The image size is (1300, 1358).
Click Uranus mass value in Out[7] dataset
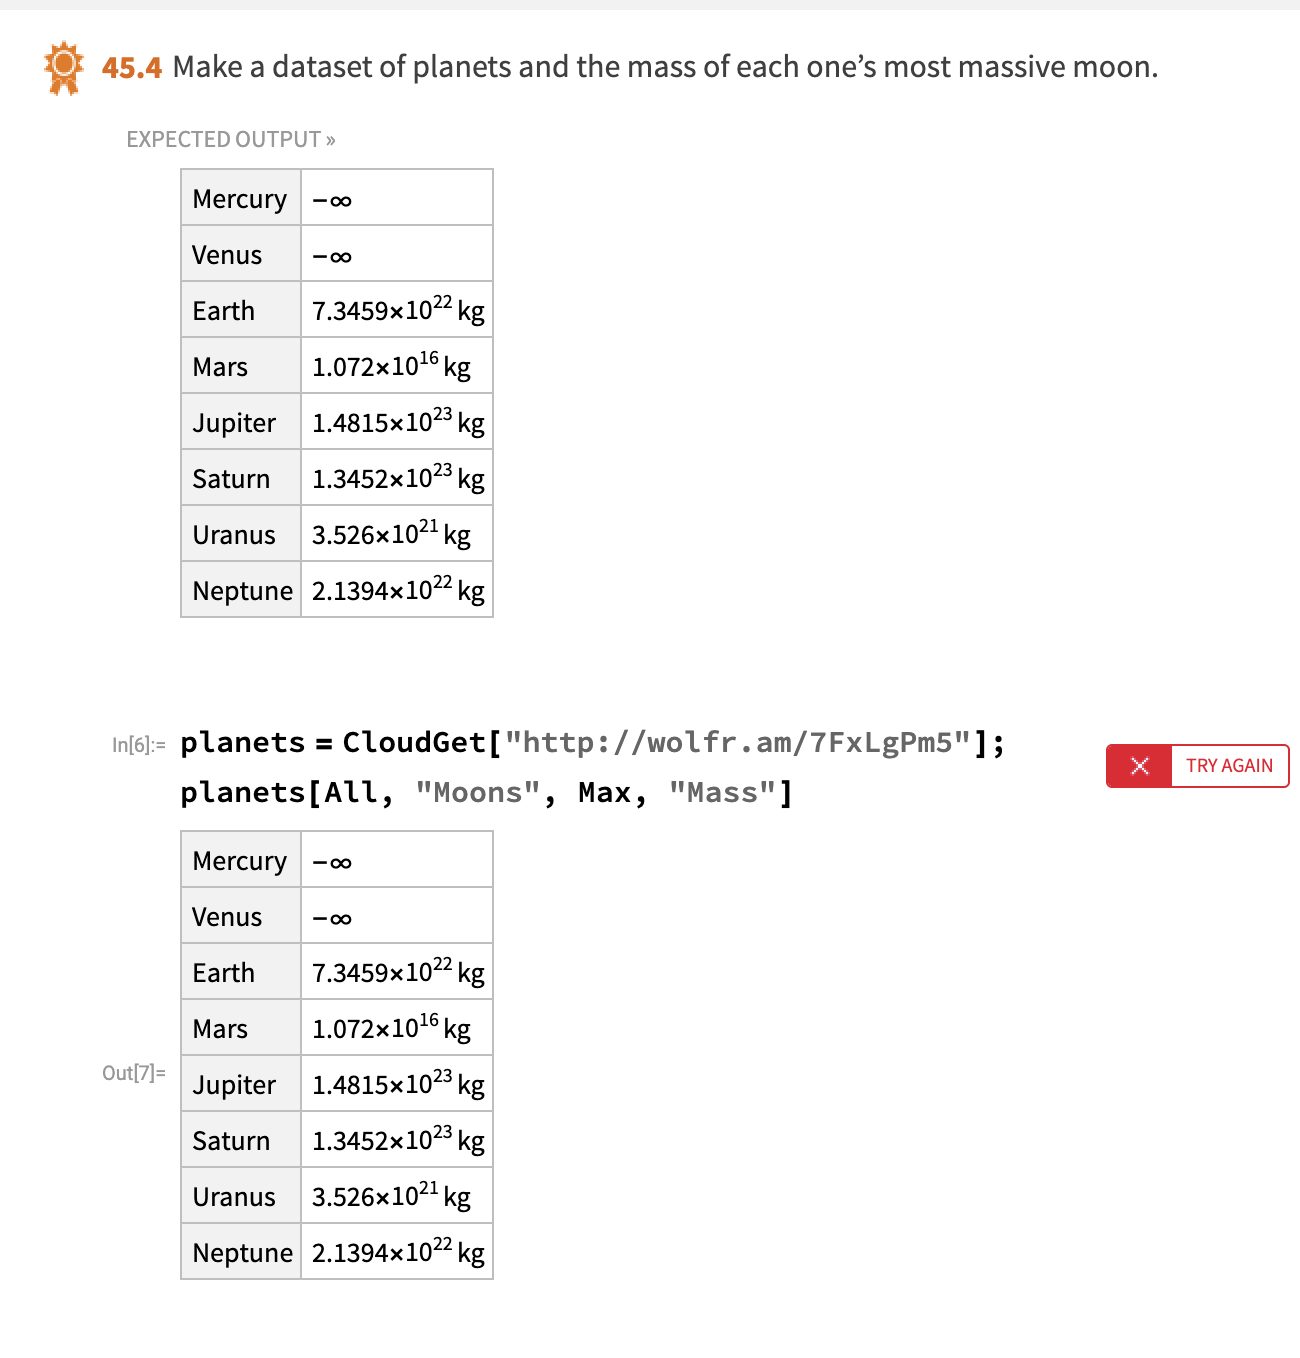(x=391, y=1196)
